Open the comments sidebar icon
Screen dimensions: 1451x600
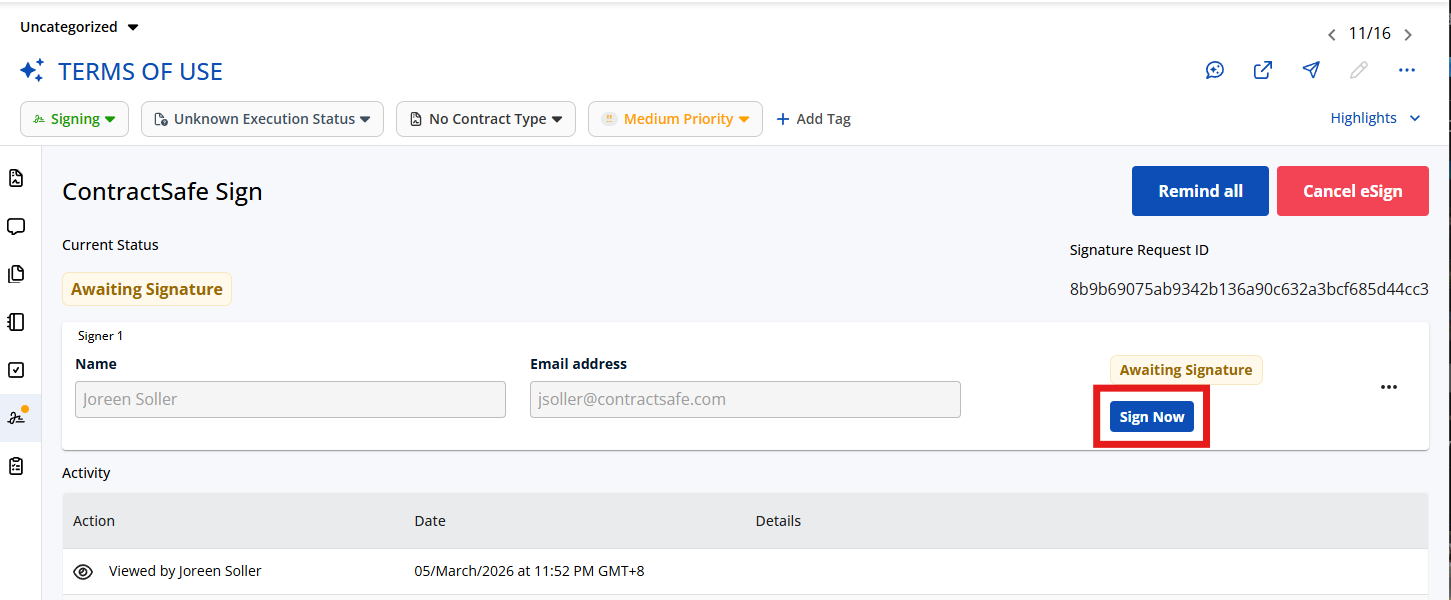pyautogui.click(x=16, y=226)
